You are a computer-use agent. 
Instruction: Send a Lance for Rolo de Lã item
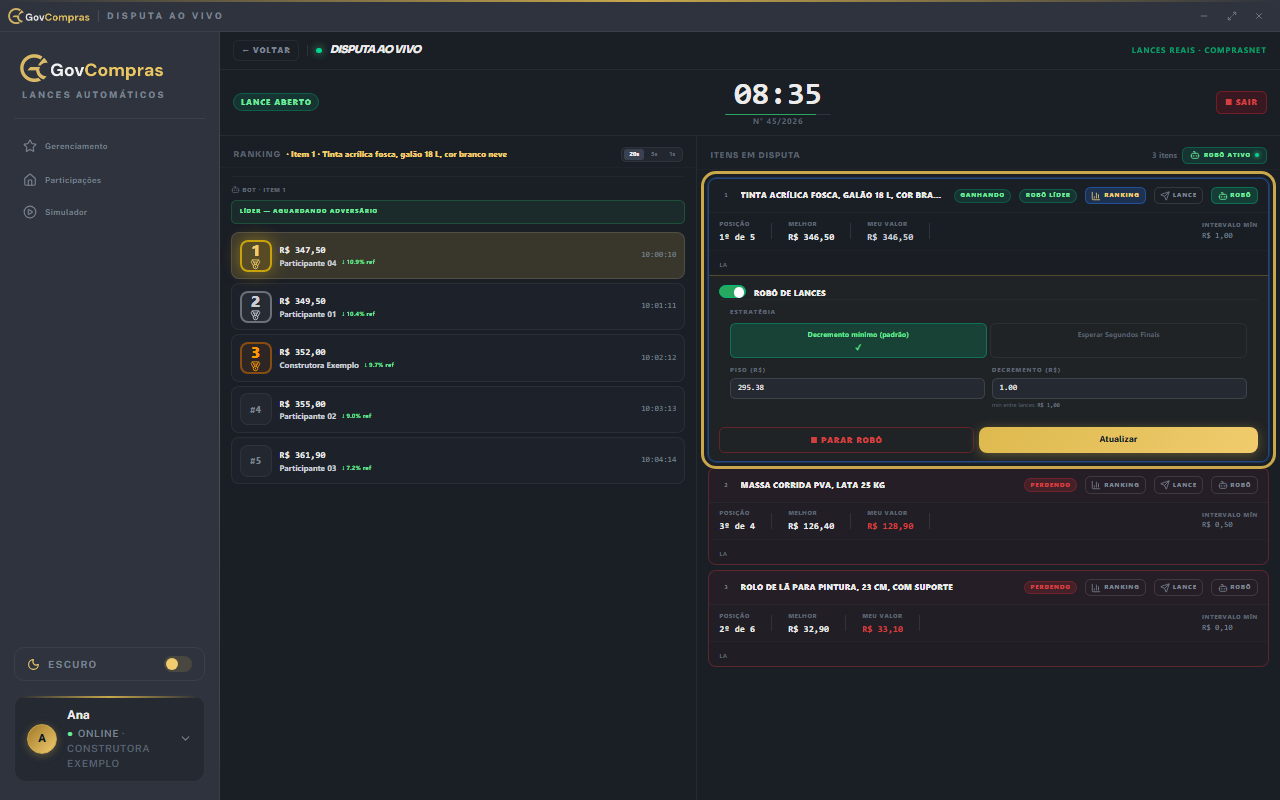1178,587
